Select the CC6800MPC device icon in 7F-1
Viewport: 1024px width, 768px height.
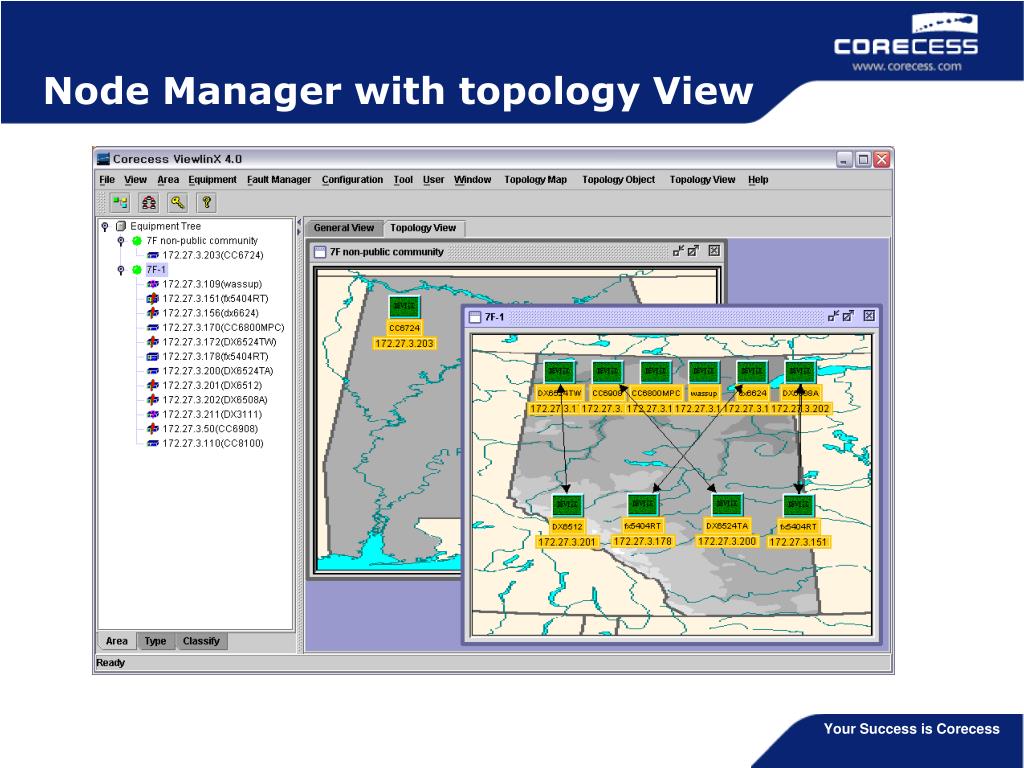coord(656,372)
